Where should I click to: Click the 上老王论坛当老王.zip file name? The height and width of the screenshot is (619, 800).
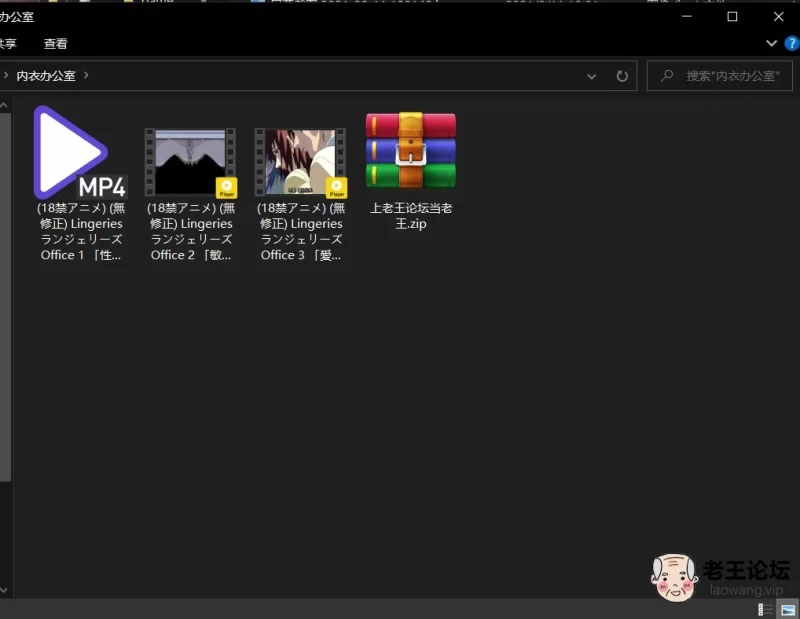click(x=411, y=216)
